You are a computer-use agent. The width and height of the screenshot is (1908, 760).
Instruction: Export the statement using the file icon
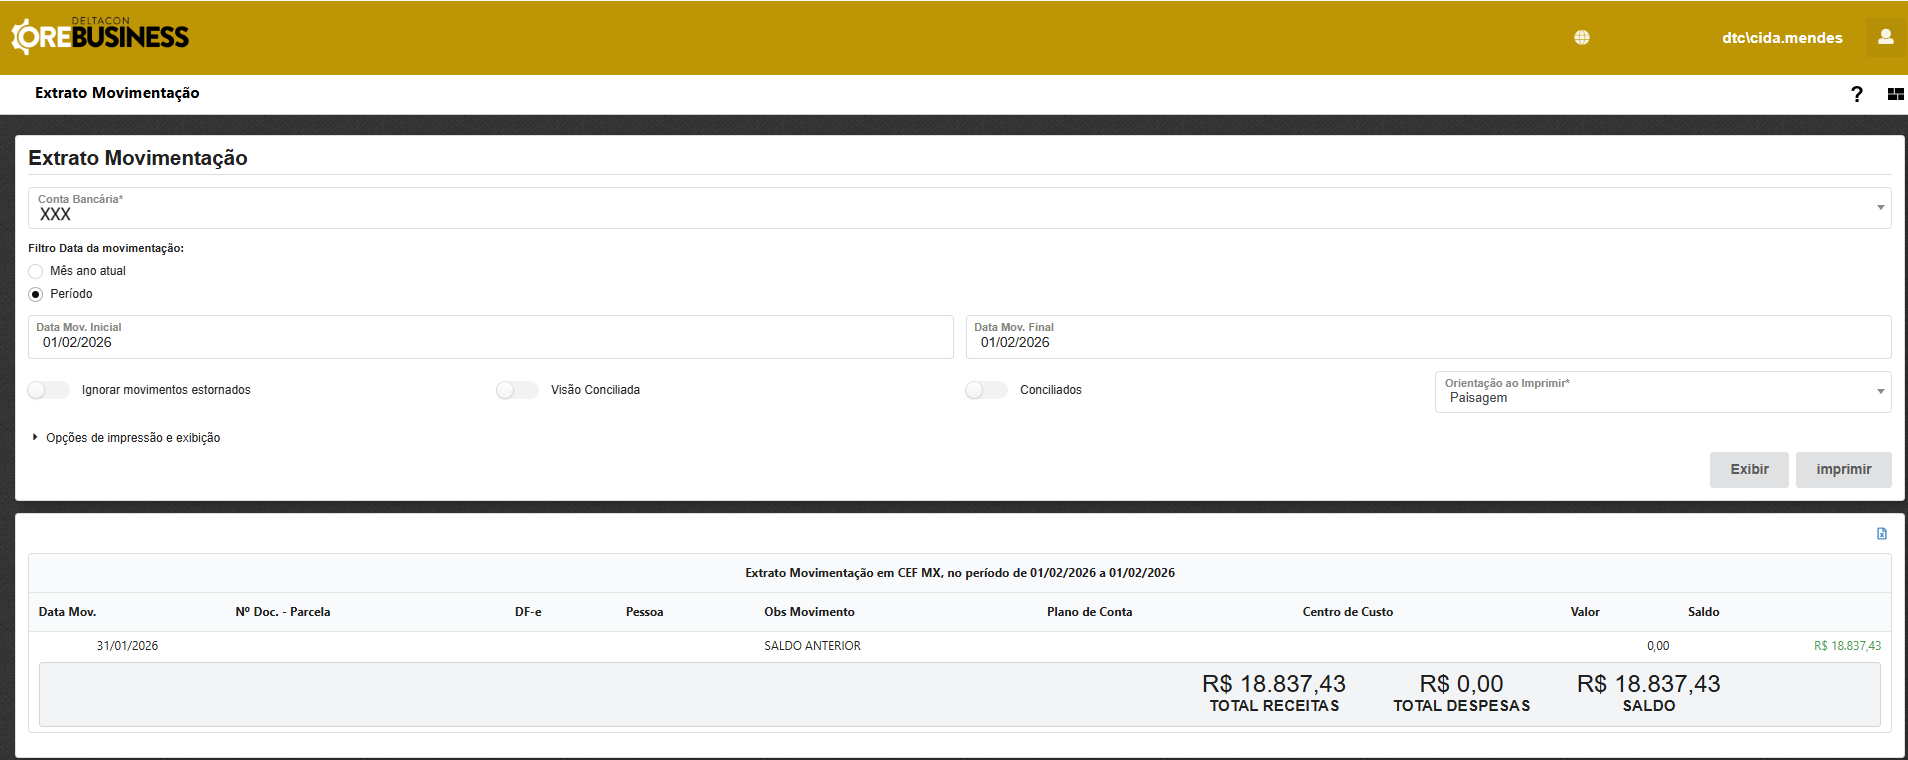(1881, 534)
